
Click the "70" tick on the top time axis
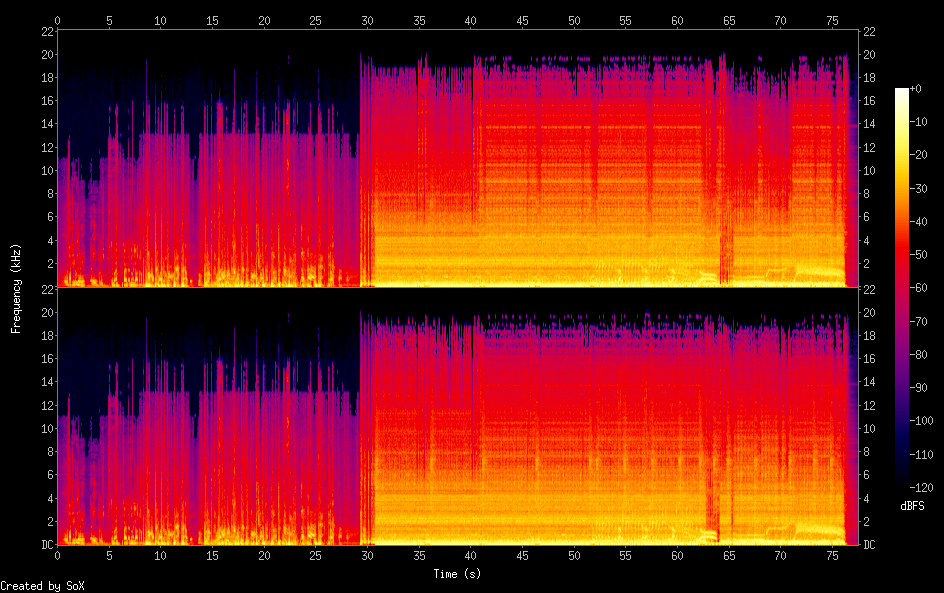[x=780, y=20]
